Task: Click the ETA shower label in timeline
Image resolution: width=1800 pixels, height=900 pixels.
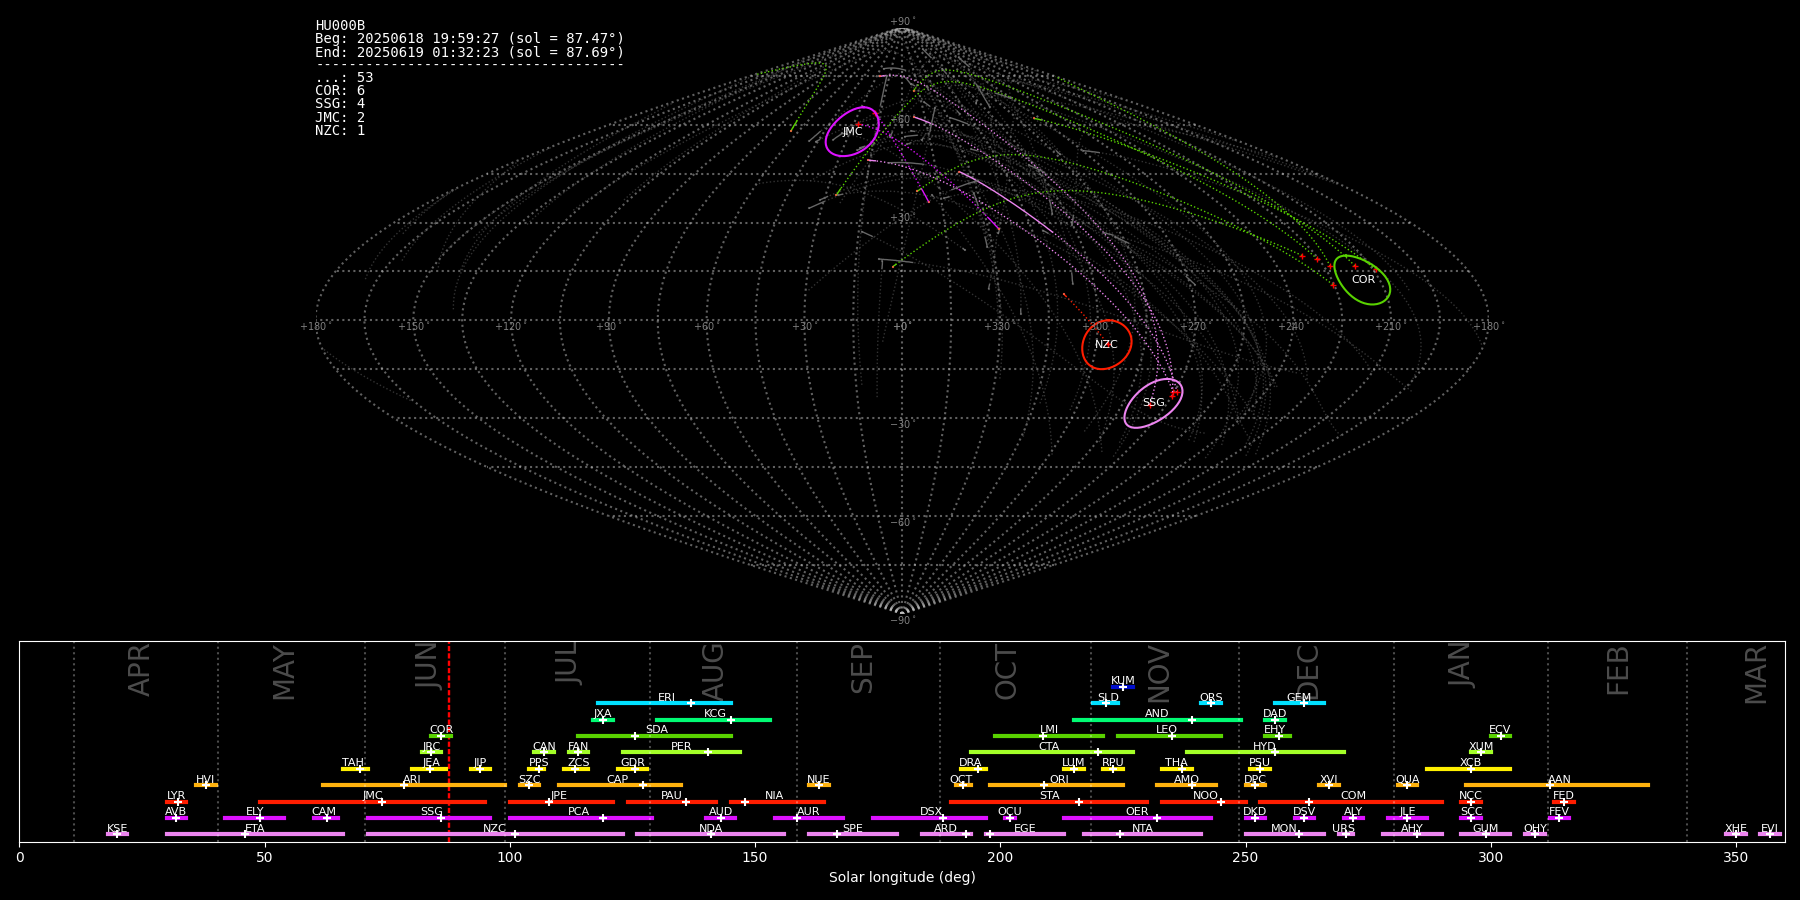Action: coord(255,829)
